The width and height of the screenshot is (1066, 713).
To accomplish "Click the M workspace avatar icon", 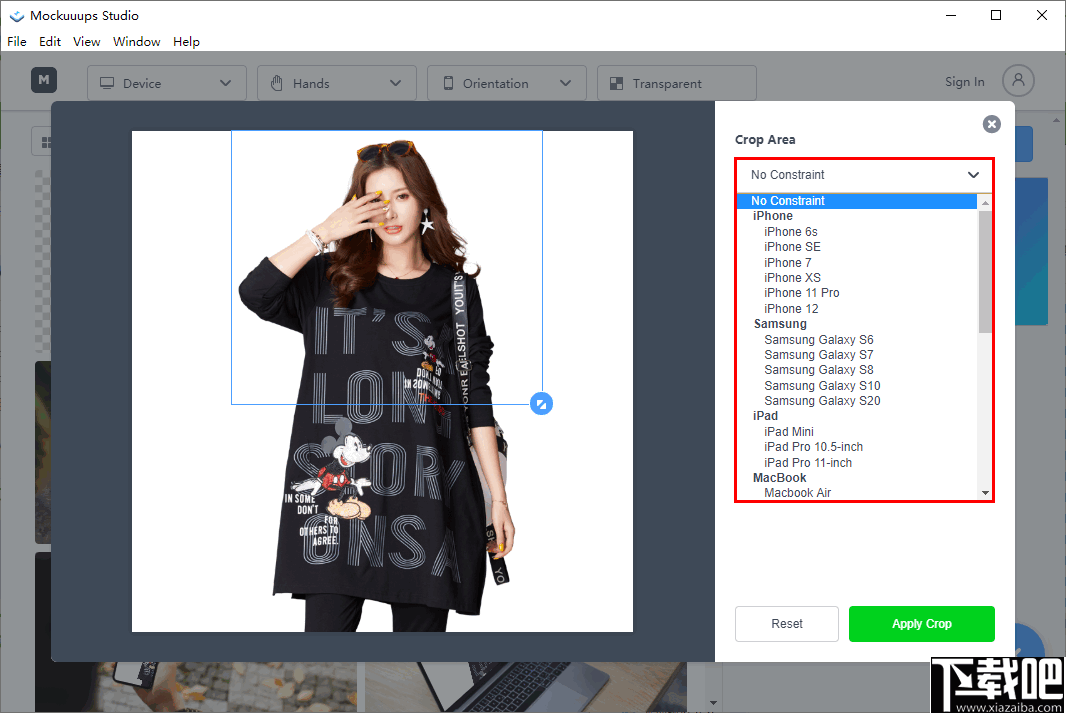I will 43,80.
